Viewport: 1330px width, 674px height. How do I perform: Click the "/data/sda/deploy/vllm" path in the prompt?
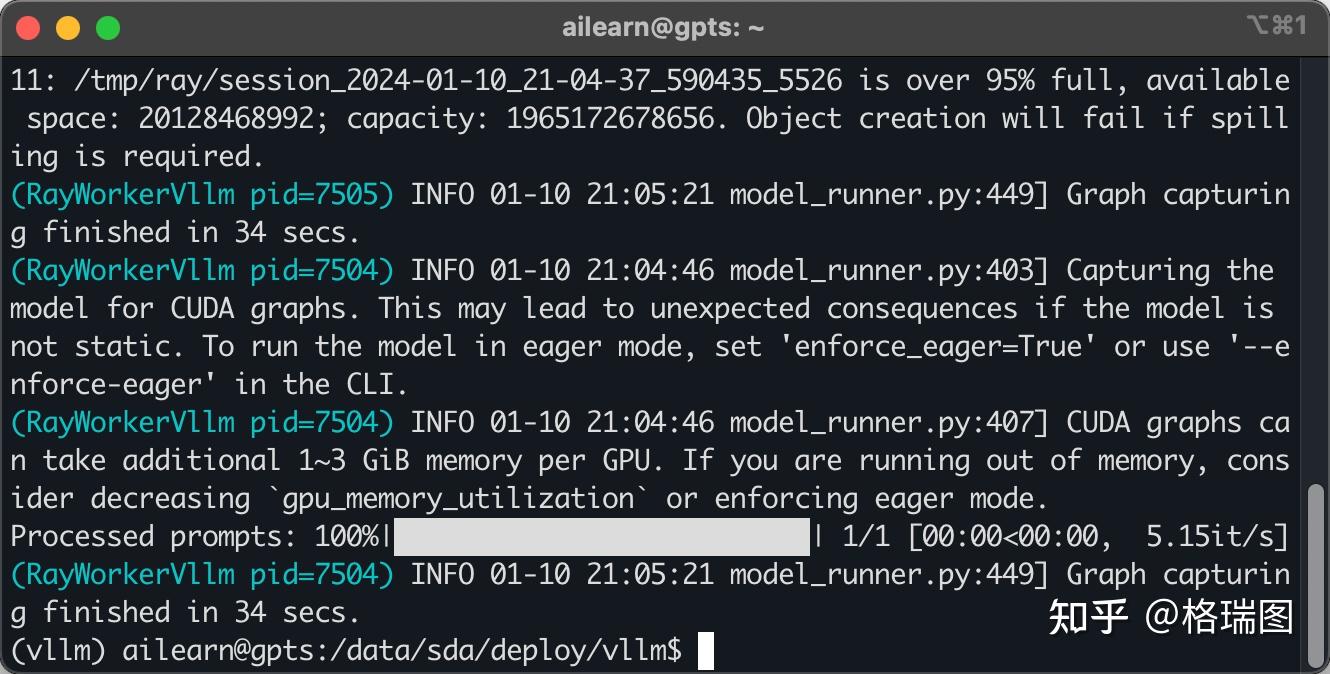500,651
